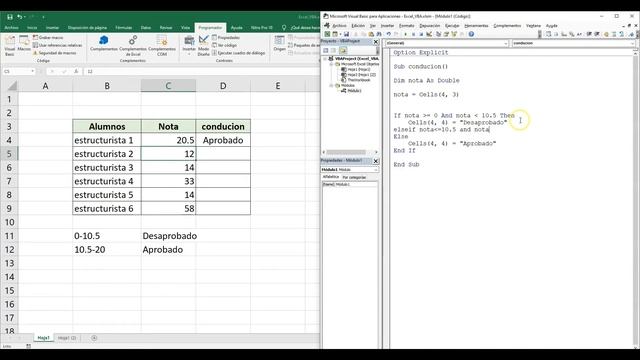Open the Archivo tab in Excel
The width and height of the screenshot is (640, 360).
(11, 28)
